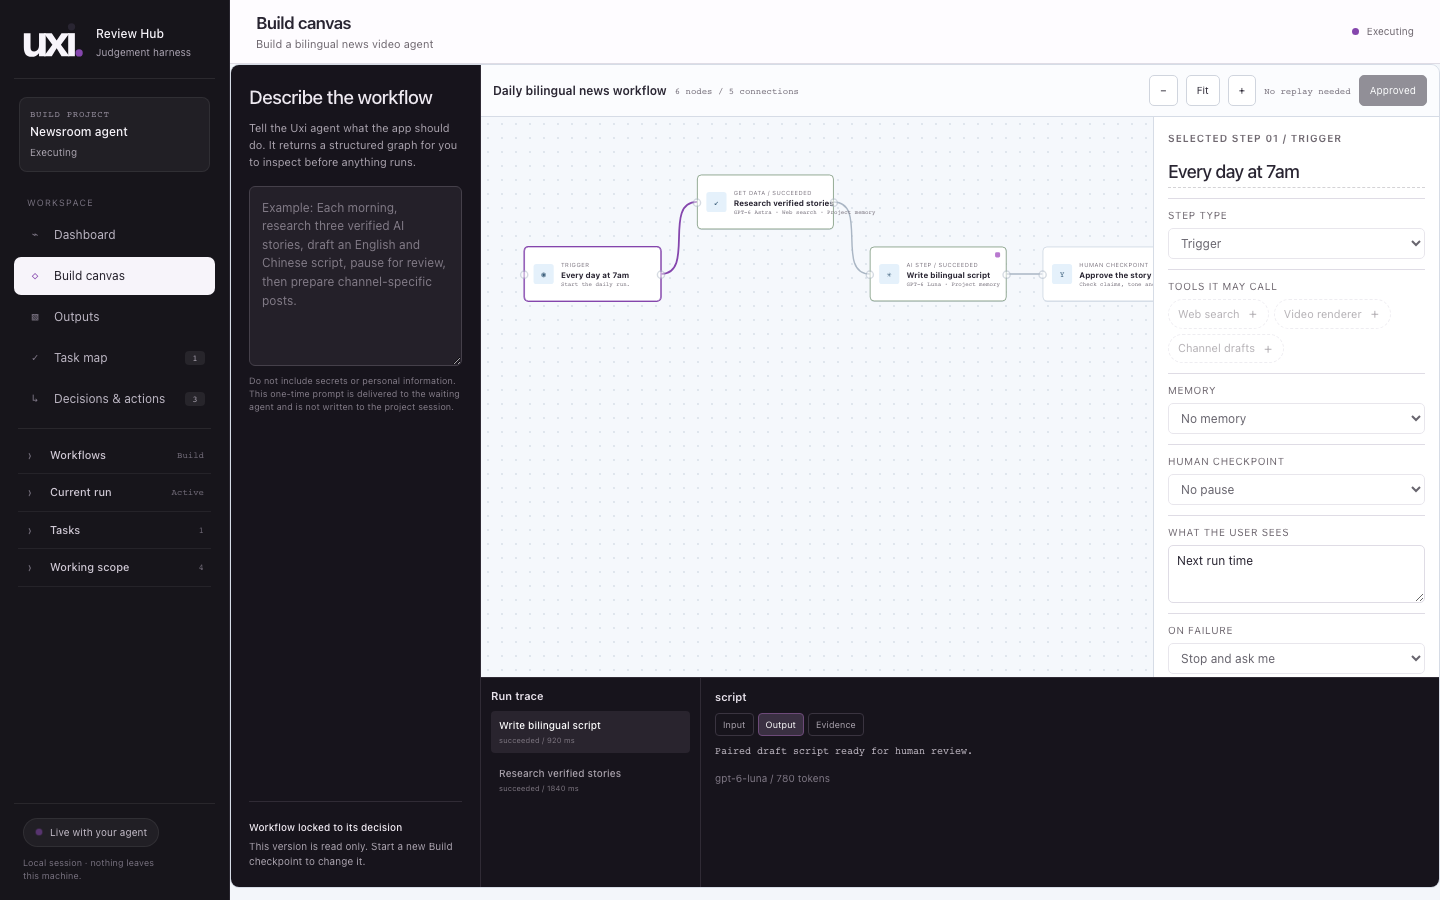This screenshot has width=1440, height=900.
Task: Click the Y icon on Approve the story node
Action: point(1062,274)
